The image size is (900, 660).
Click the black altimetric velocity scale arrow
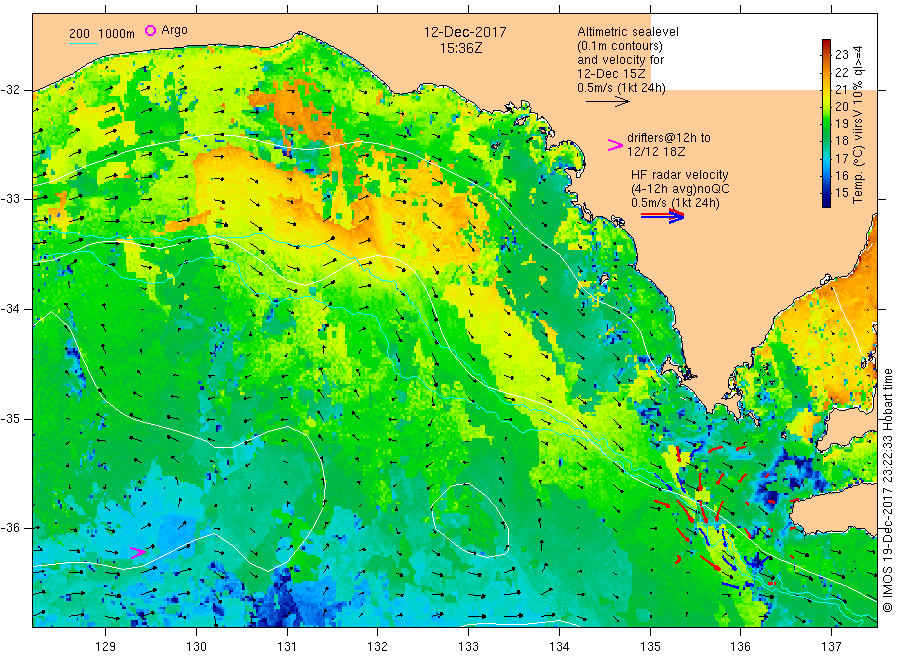pos(608,102)
